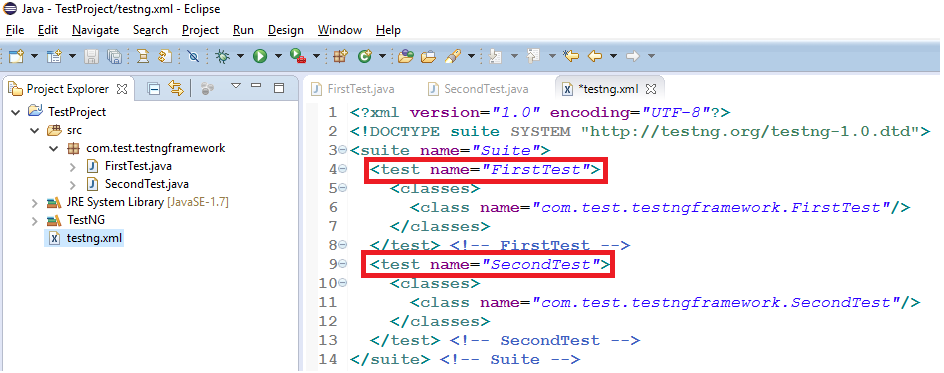The image size is (944, 373).
Task: Start debugging with the bug icon
Action: pyautogui.click(x=223, y=57)
